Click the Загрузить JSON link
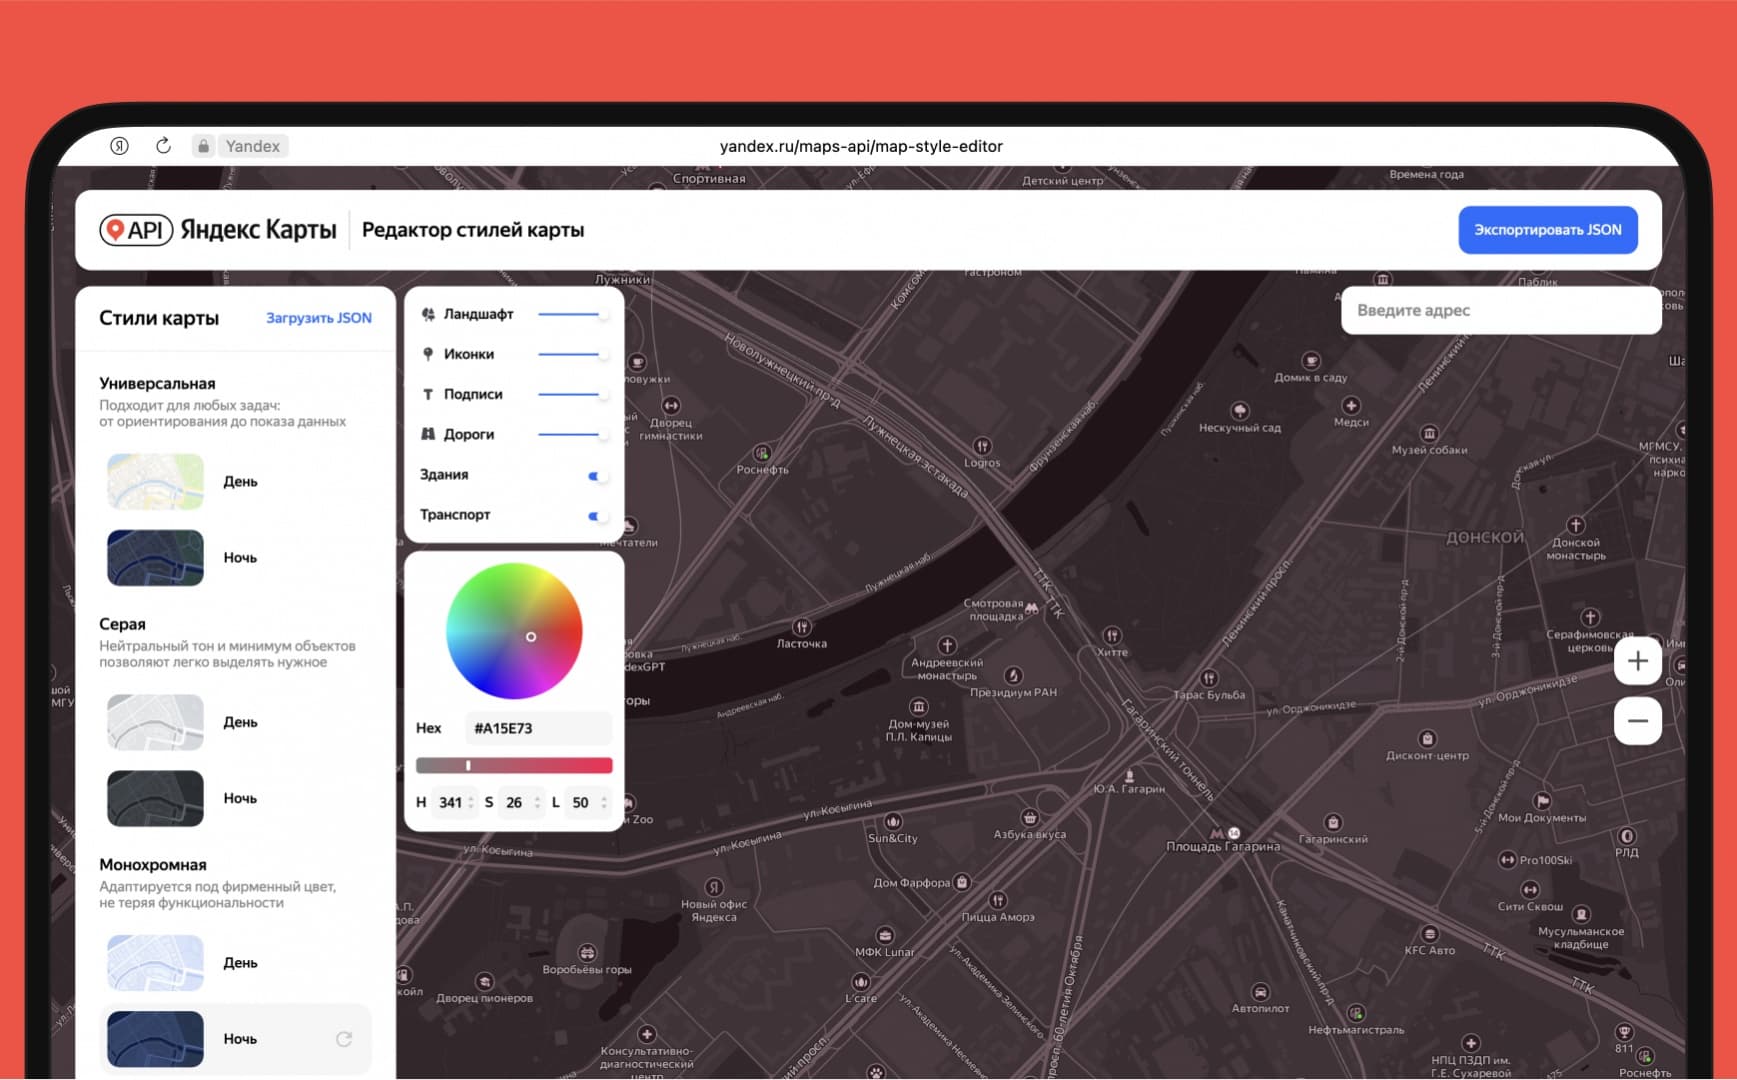The width and height of the screenshot is (1737, 1080). tap(319, 318)
